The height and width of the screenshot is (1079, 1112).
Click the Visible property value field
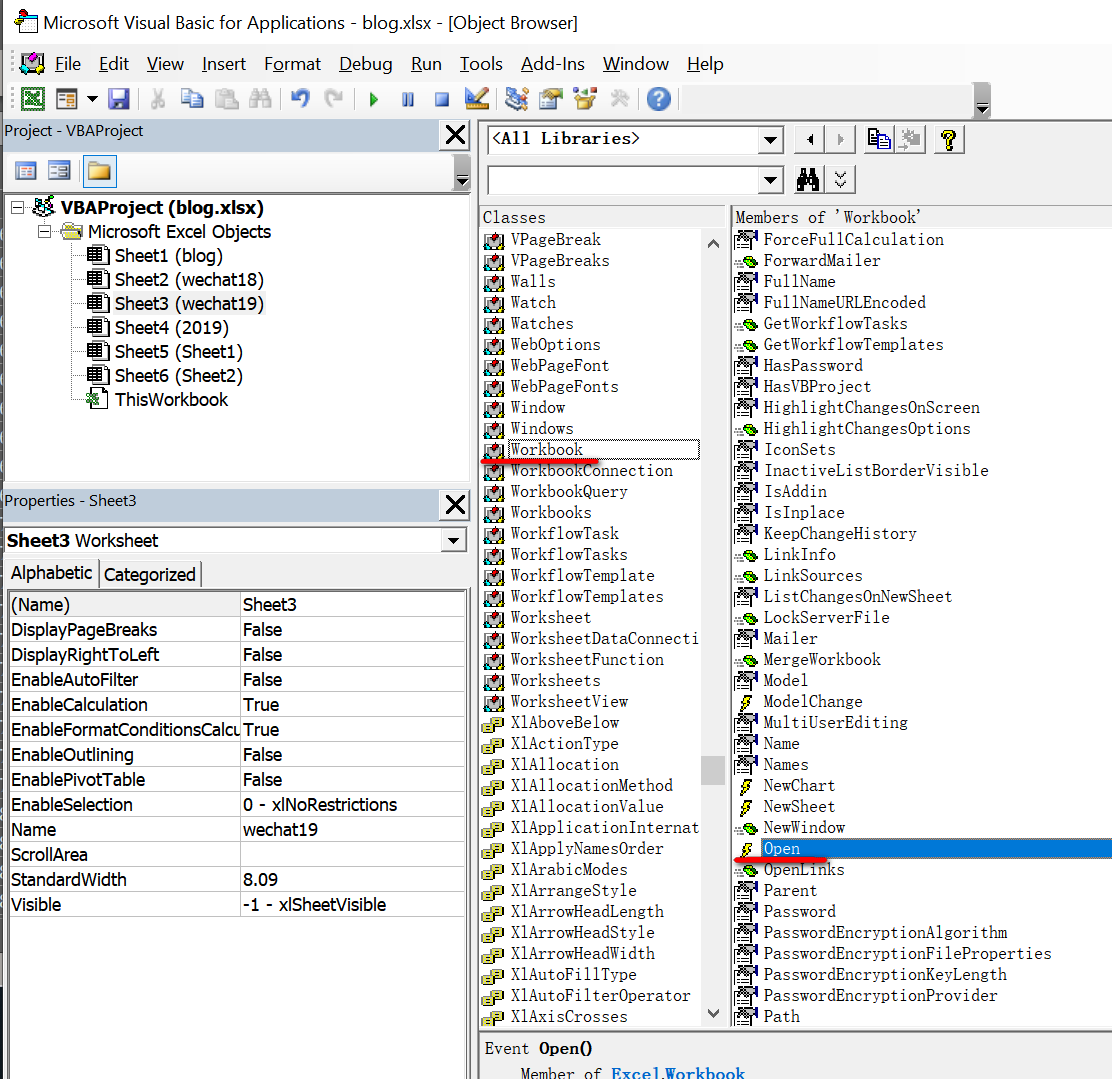click(x=352, y=904)
